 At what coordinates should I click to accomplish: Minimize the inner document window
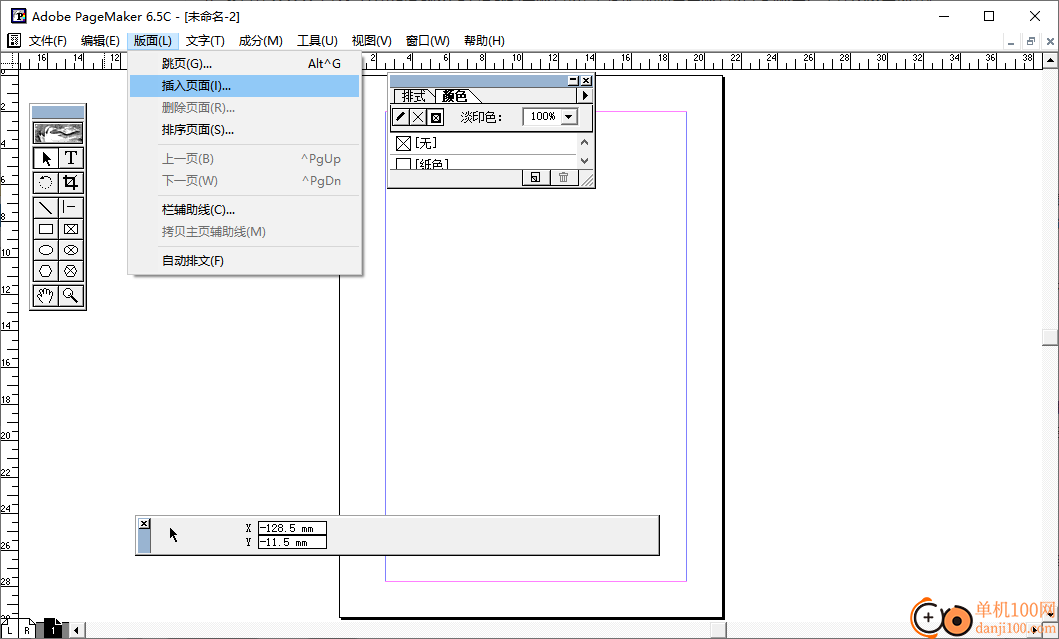pos(1011,41)
